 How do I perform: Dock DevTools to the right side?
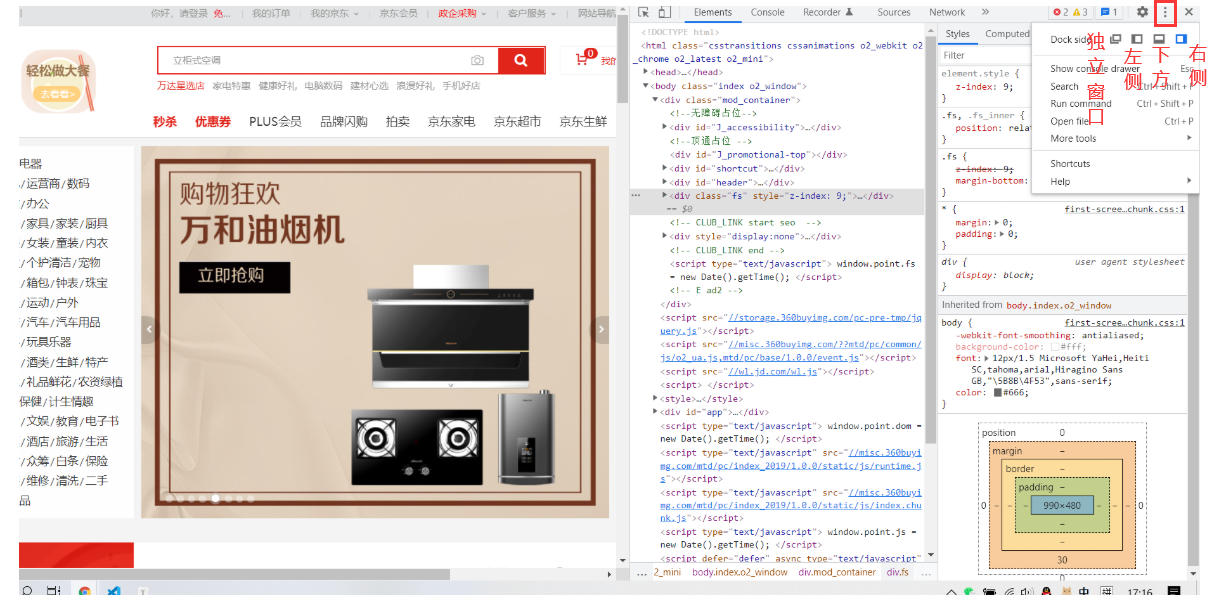[x=1181, y=39]
